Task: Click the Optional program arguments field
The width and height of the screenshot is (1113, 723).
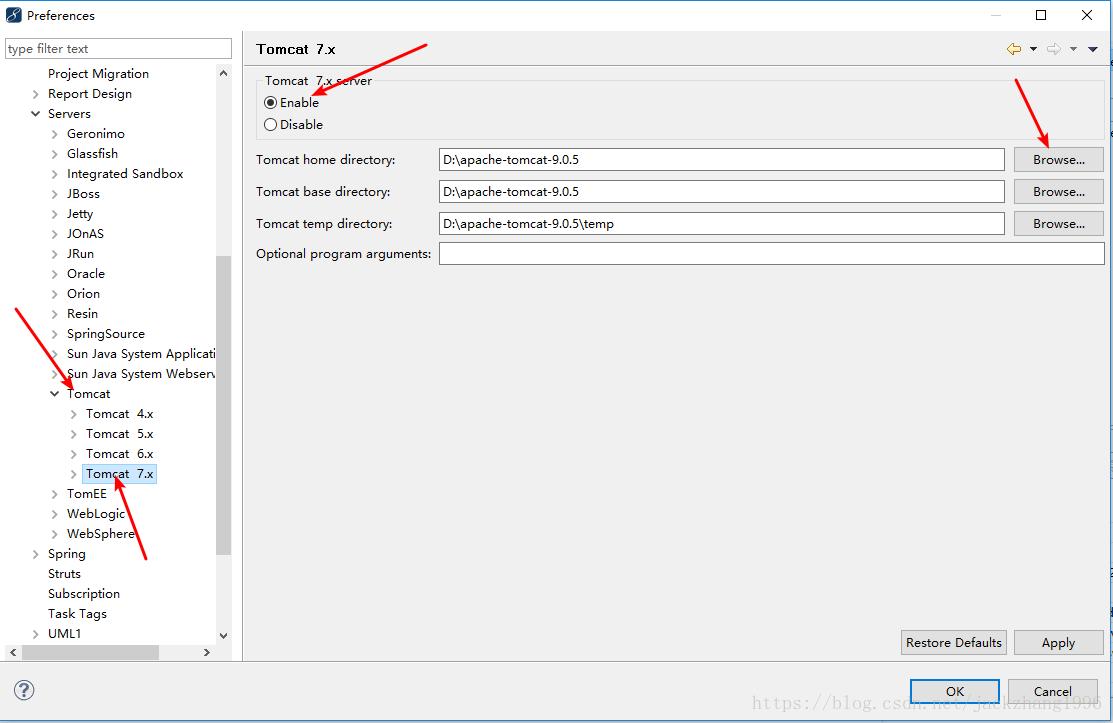Action: pyautogui.click(x=772, y=253)
